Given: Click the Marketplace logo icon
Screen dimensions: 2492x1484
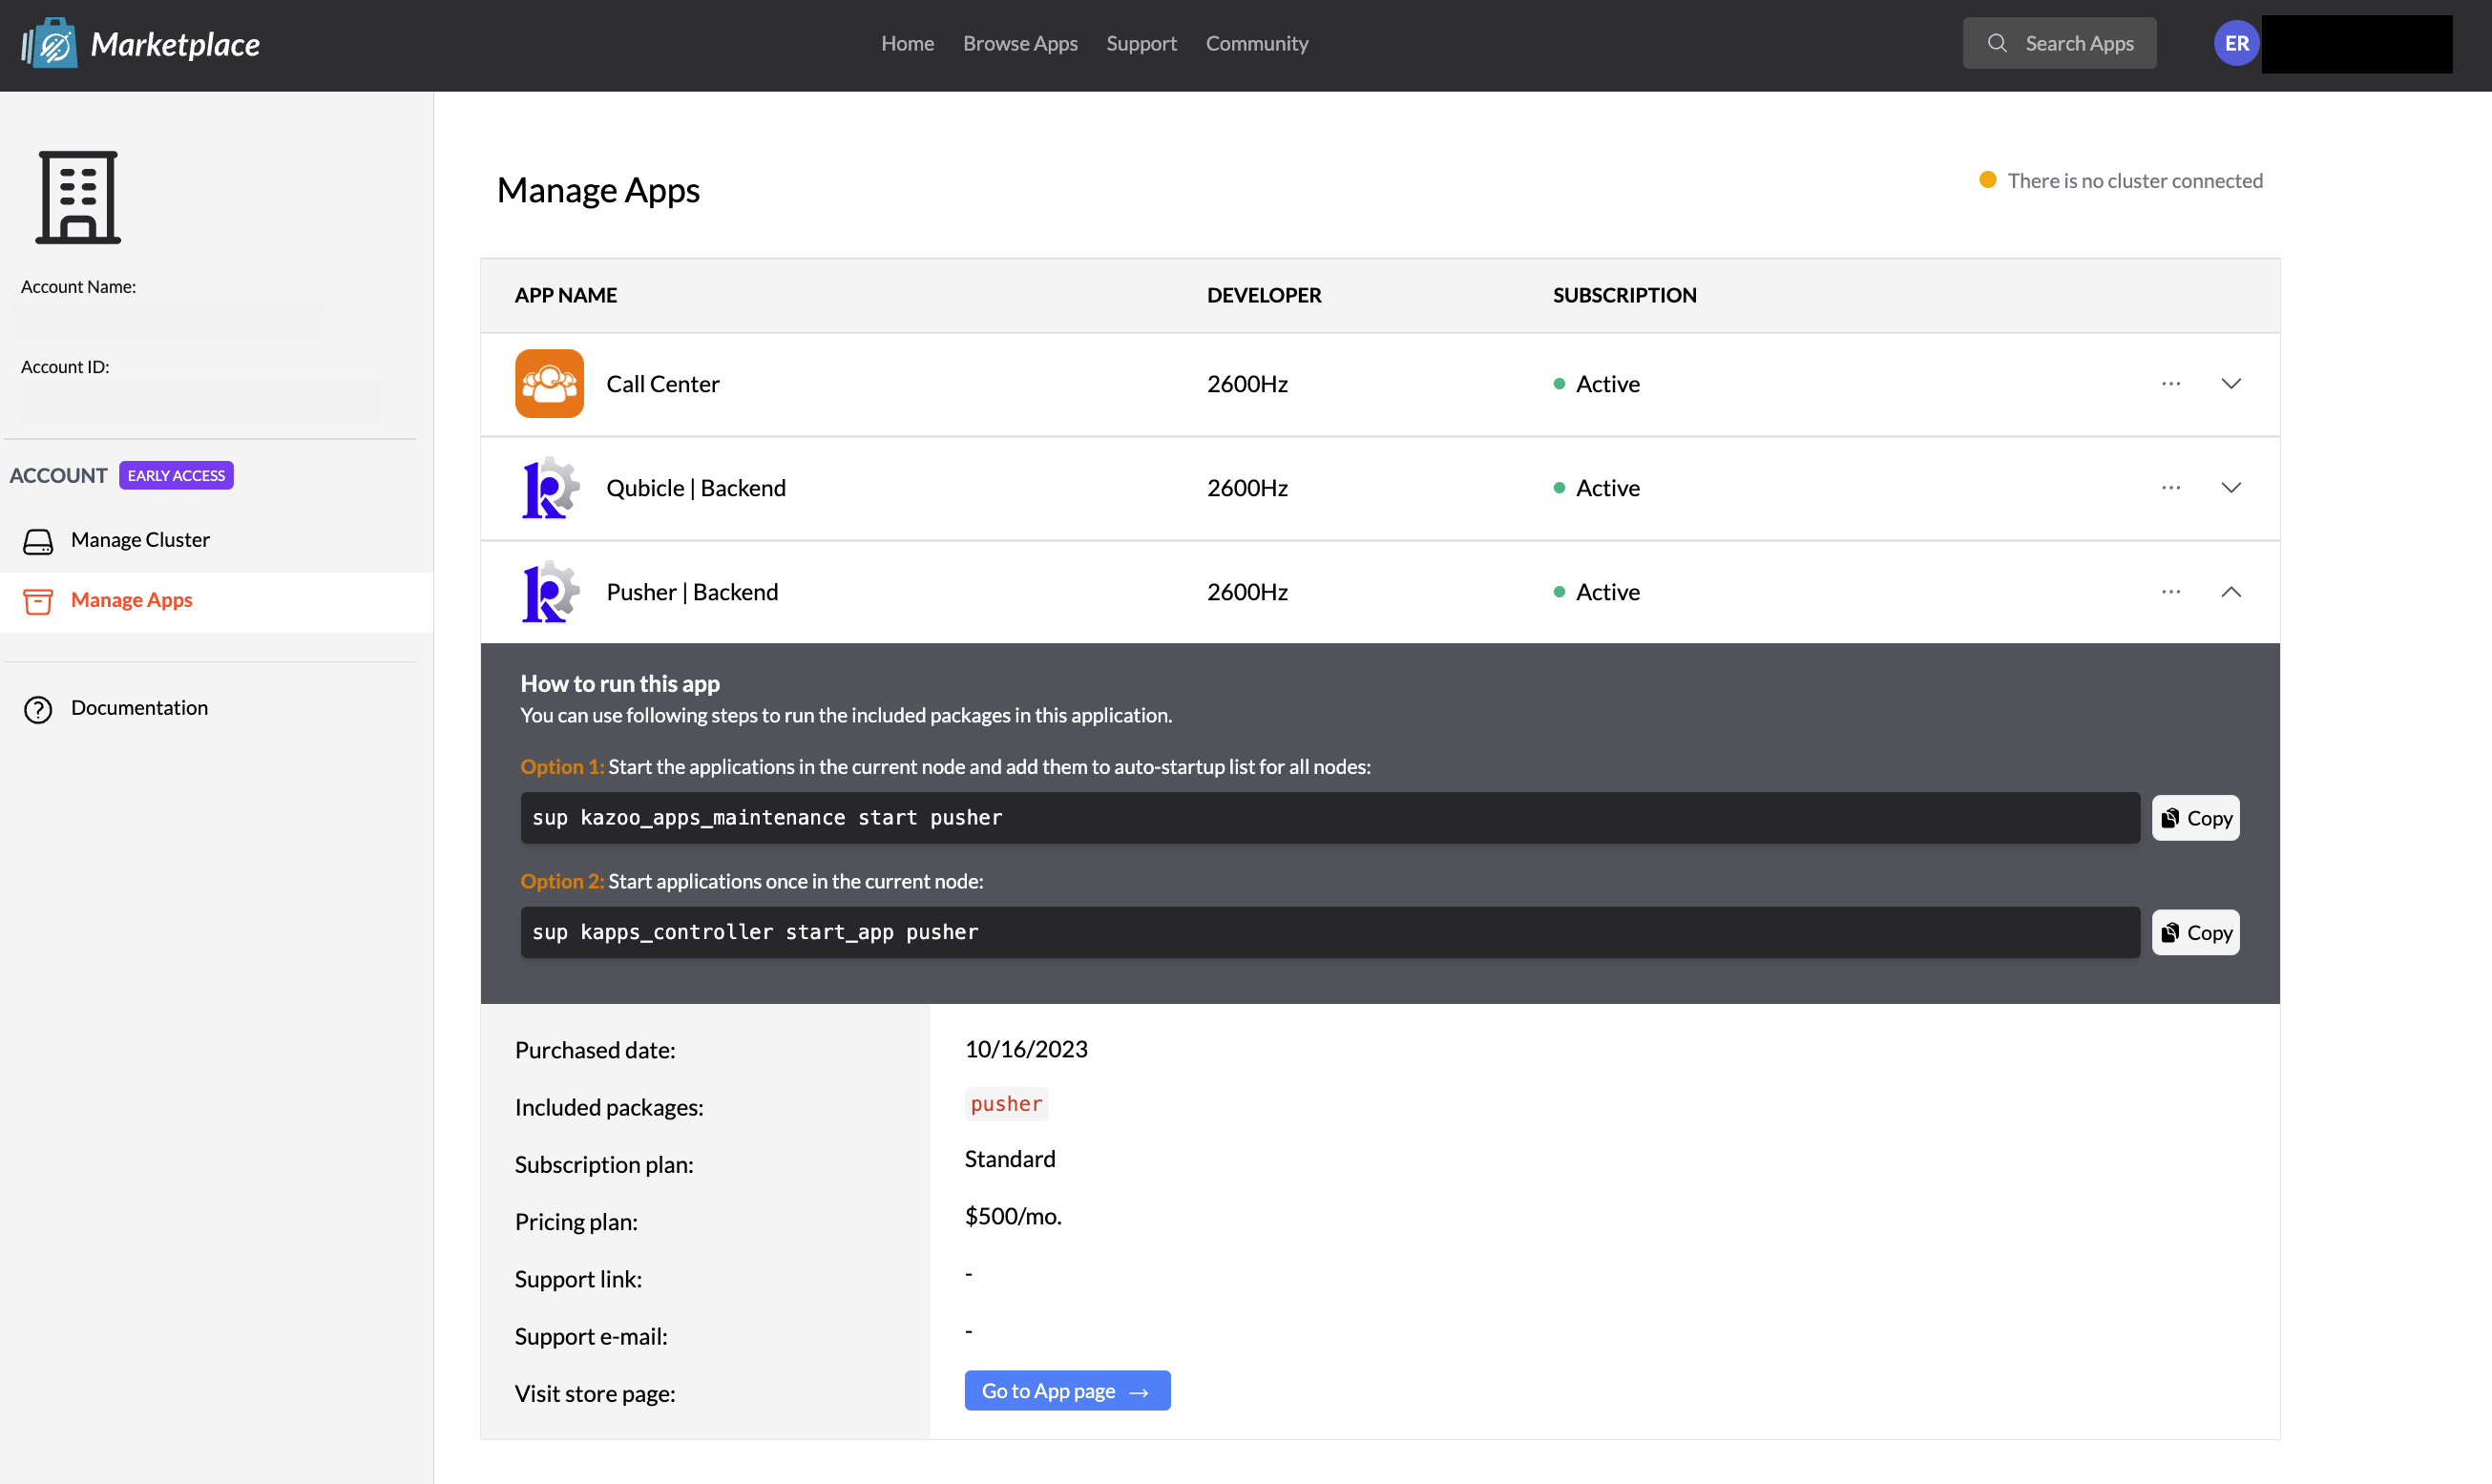Looking at the screenshot, I should pyautogui.click(x=50, y=44).
